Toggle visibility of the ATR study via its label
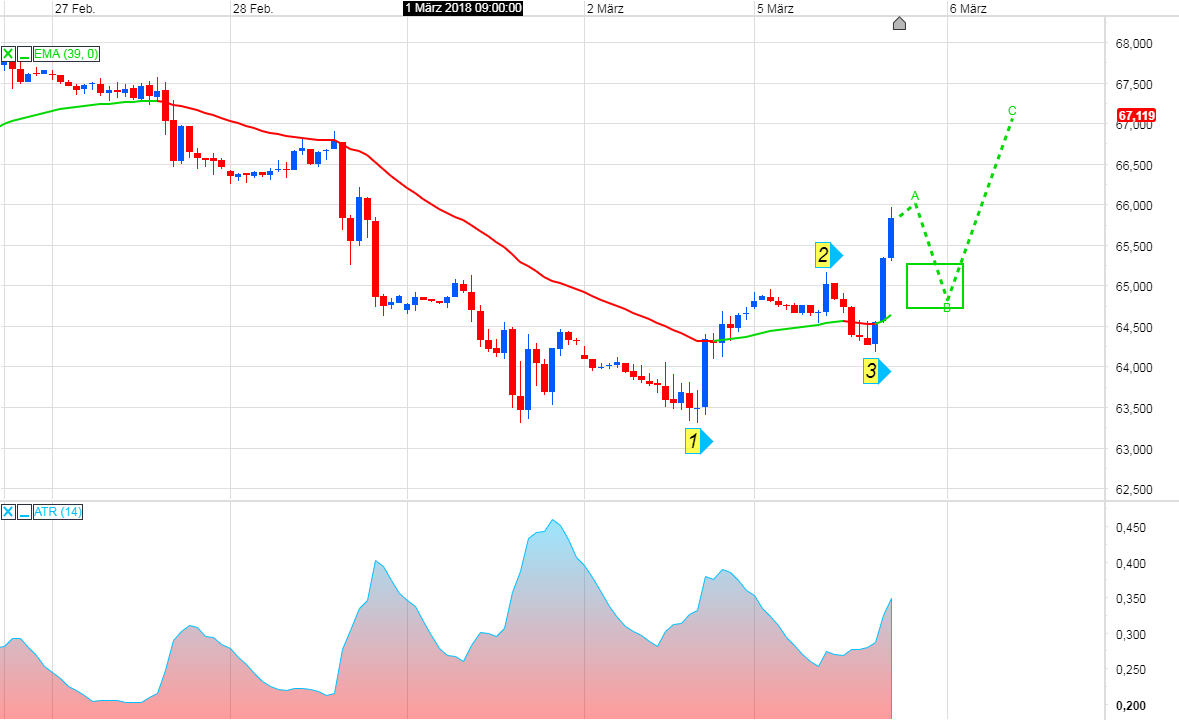This screenshot has height=725, width=1179. (x=57, y=512)
